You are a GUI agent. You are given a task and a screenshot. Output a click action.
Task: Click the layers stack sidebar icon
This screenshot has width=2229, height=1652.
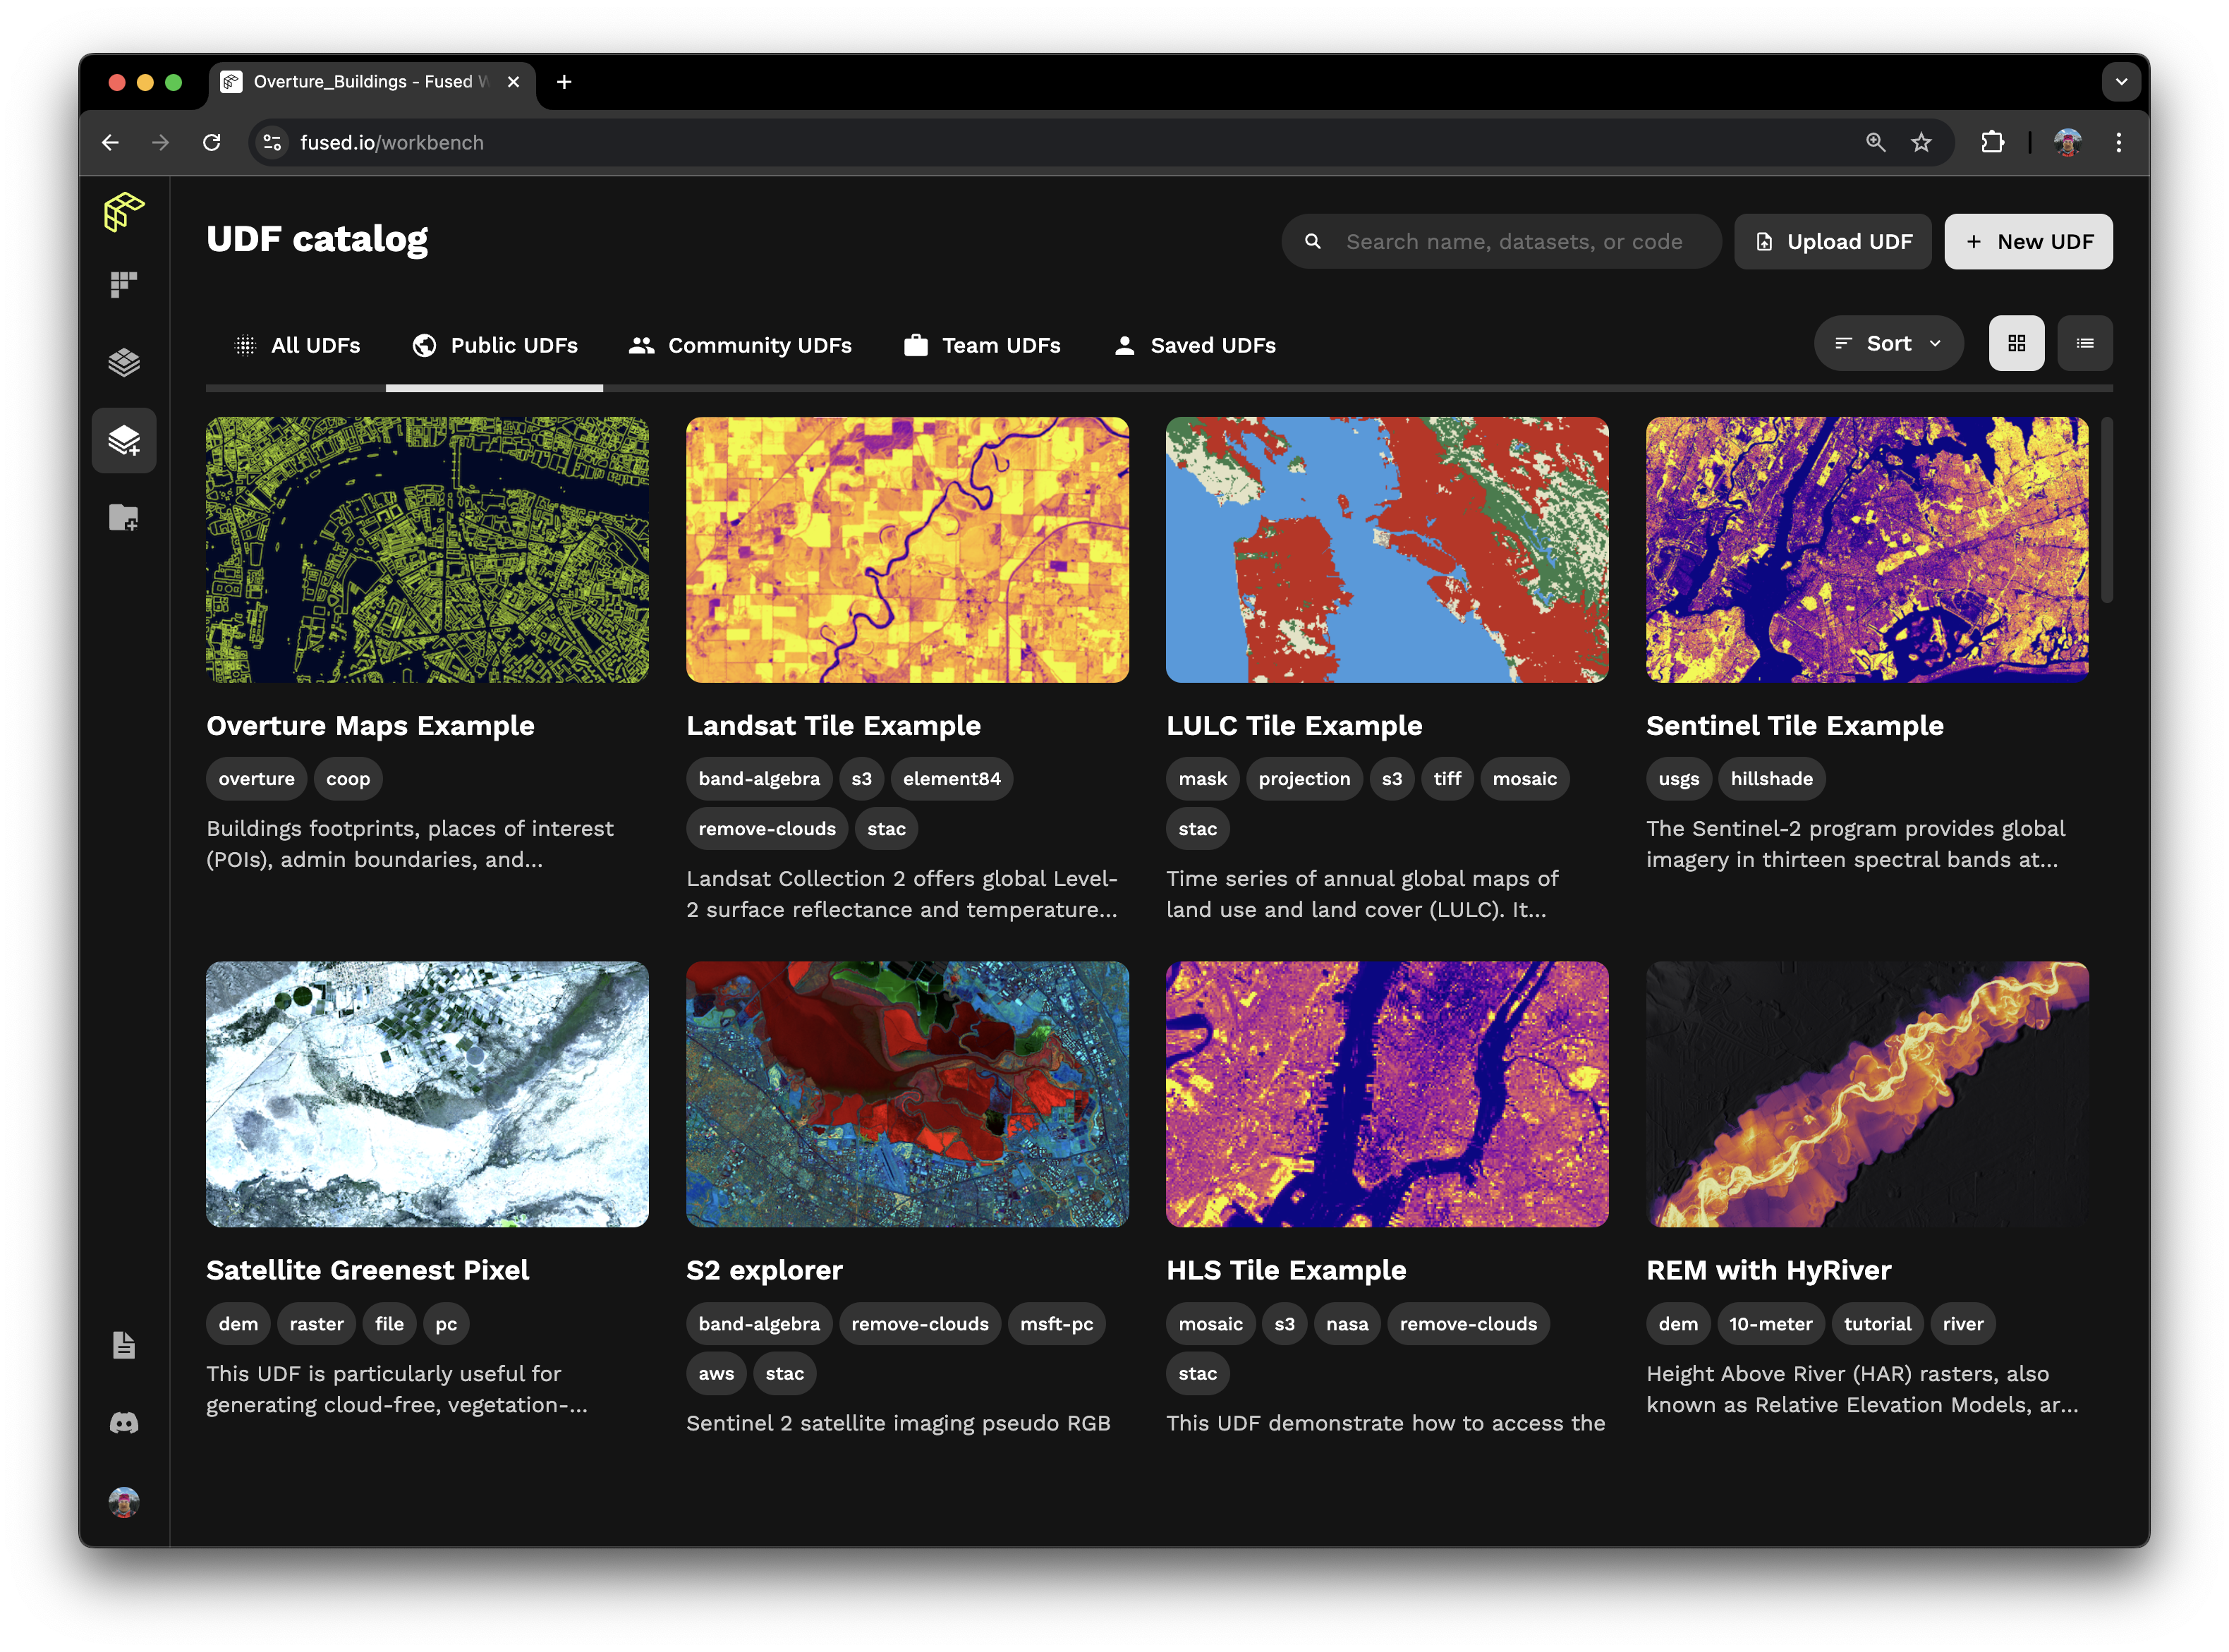pos(124,362)
